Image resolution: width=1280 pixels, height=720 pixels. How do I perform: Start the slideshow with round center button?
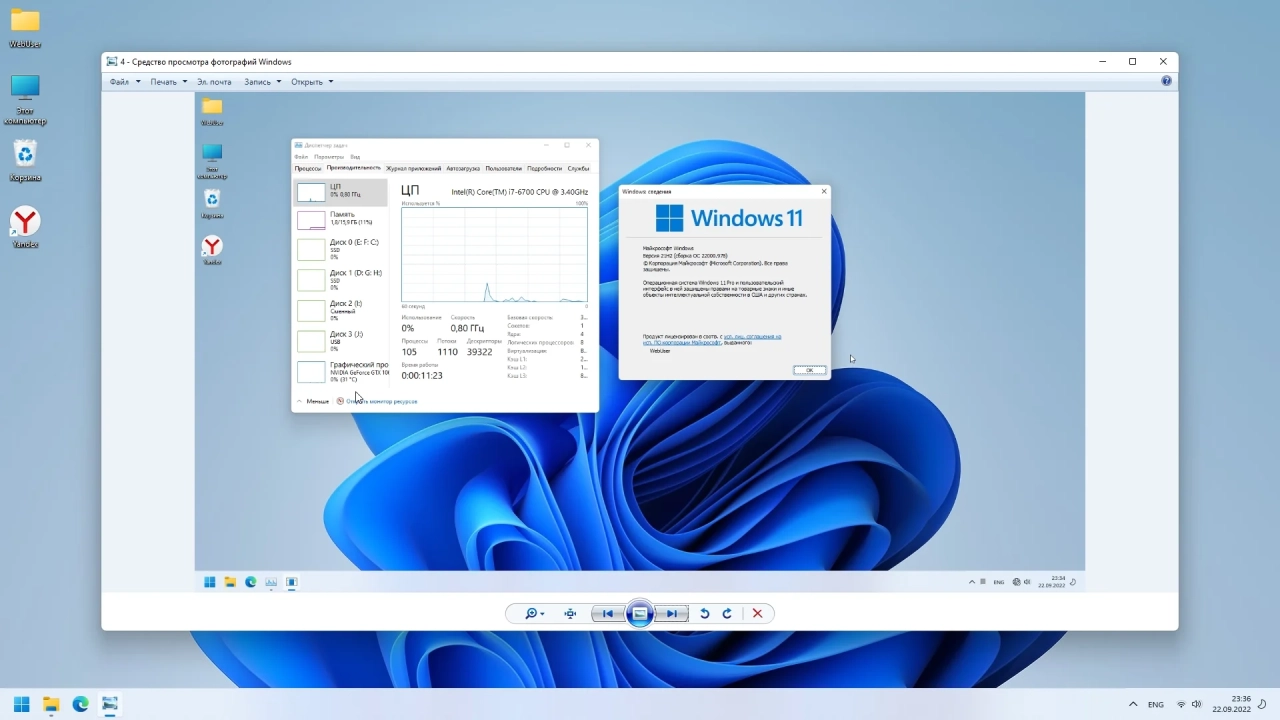coord(640,614)
